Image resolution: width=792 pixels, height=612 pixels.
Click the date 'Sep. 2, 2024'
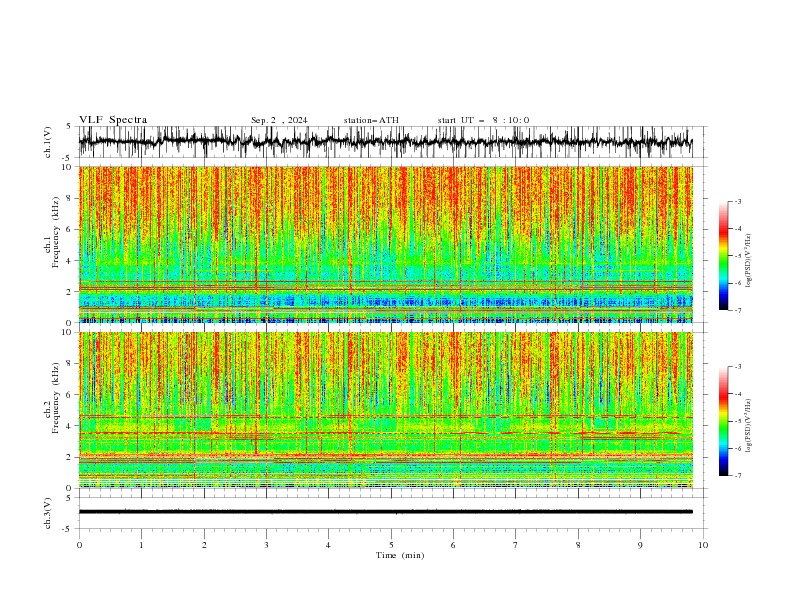pyautogui.click(x=279, y=120)
